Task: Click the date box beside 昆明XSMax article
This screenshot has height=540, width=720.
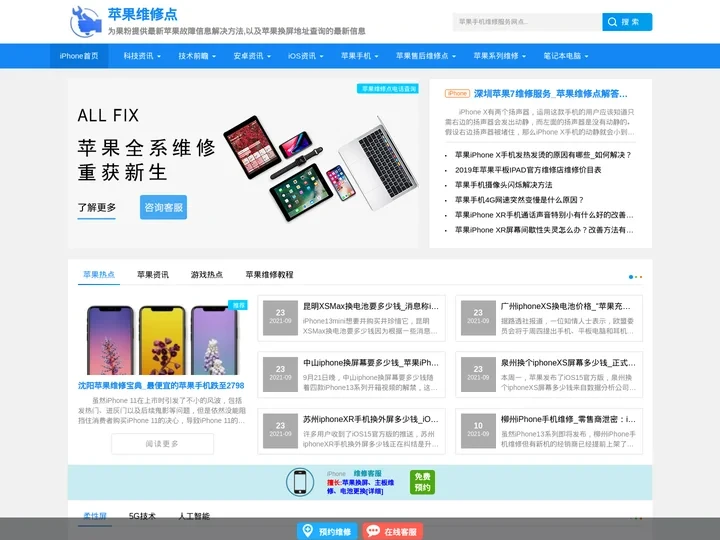Action: point(280,318)
